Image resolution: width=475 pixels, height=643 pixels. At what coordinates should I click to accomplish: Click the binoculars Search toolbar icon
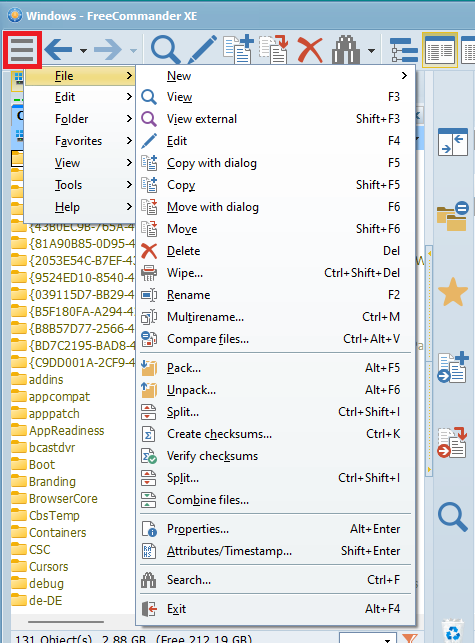[x=346, y=50]
